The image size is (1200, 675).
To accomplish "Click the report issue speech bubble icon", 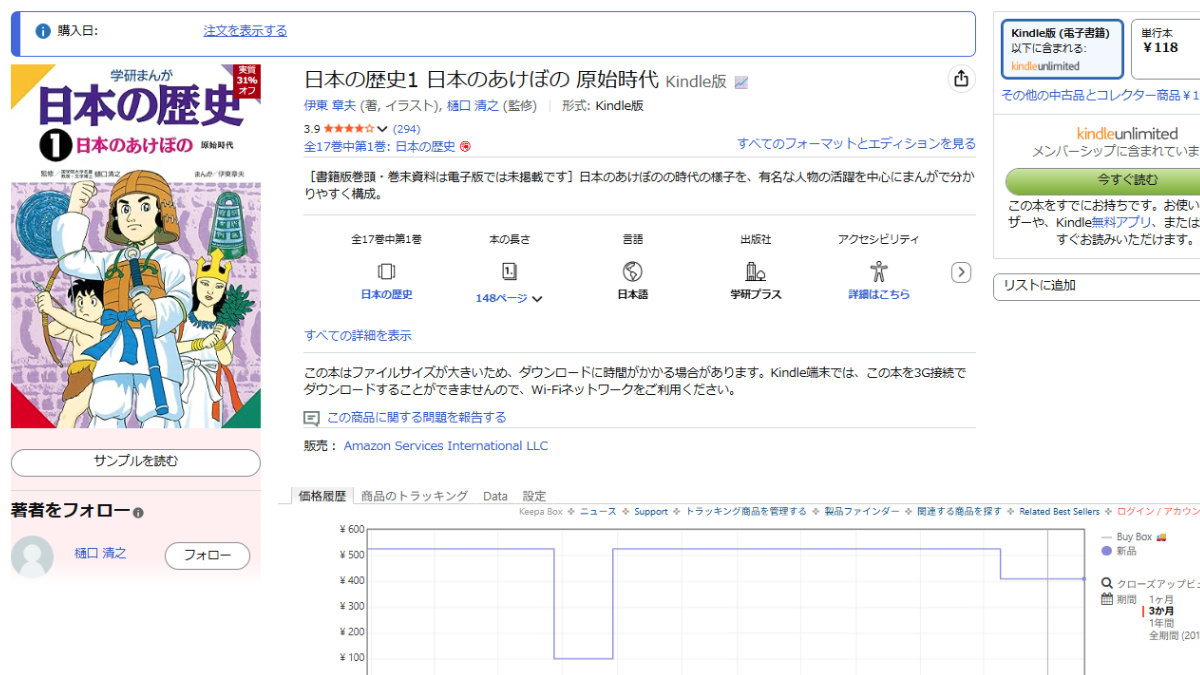I will coord(312,418).
